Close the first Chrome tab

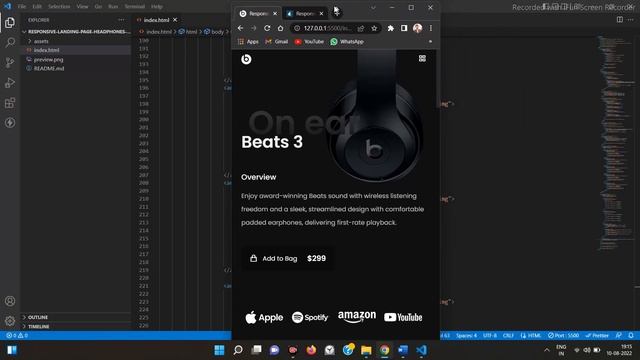(275, 13)
